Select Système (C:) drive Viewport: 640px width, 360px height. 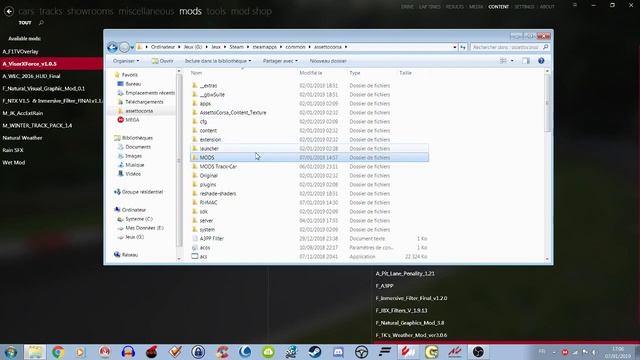pos(135,219)
